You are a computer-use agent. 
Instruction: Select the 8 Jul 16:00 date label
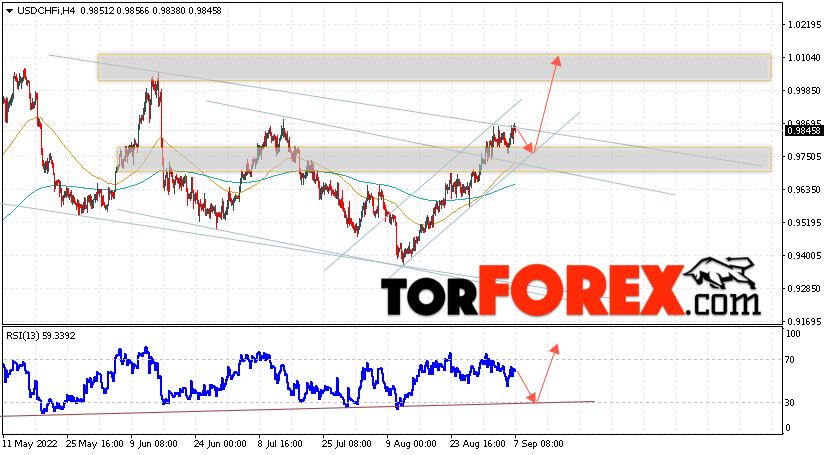coord(280,443)
